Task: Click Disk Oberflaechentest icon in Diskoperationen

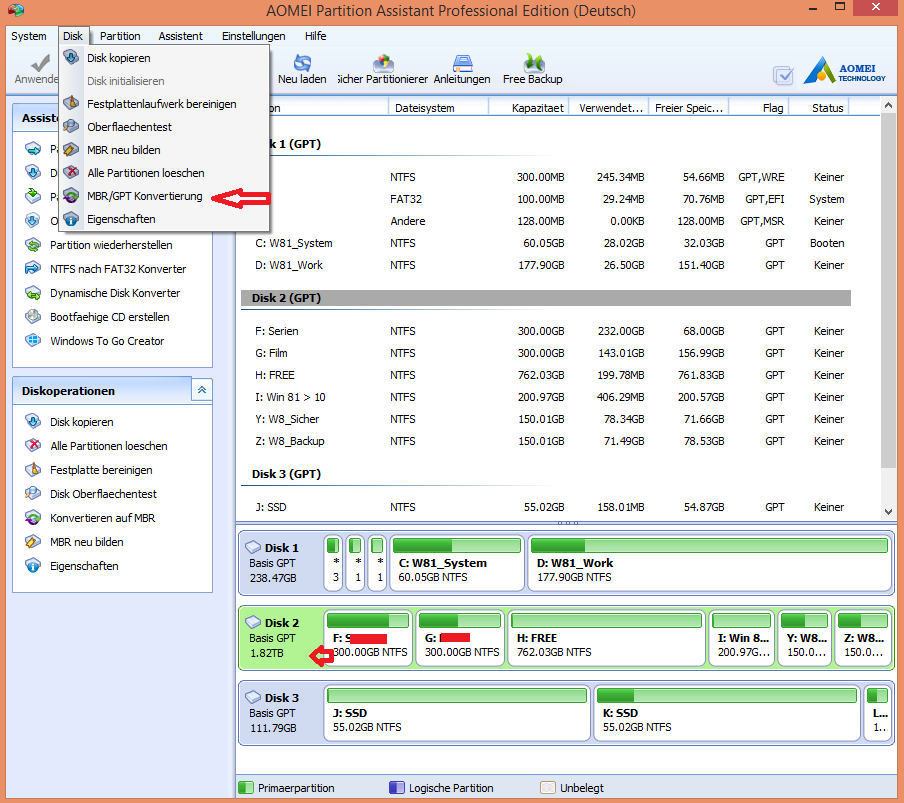Action: pos(33,493)
